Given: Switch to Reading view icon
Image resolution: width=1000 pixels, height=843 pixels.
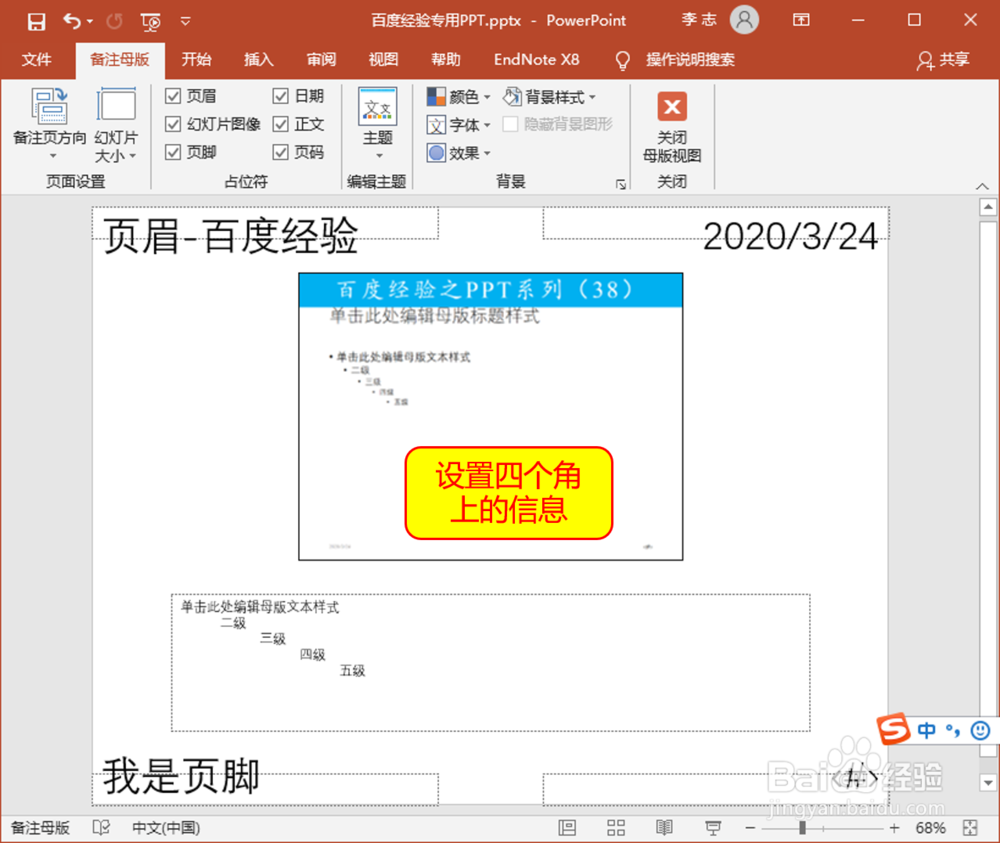Looking at the screenshot, I should [x=664, y=828].
